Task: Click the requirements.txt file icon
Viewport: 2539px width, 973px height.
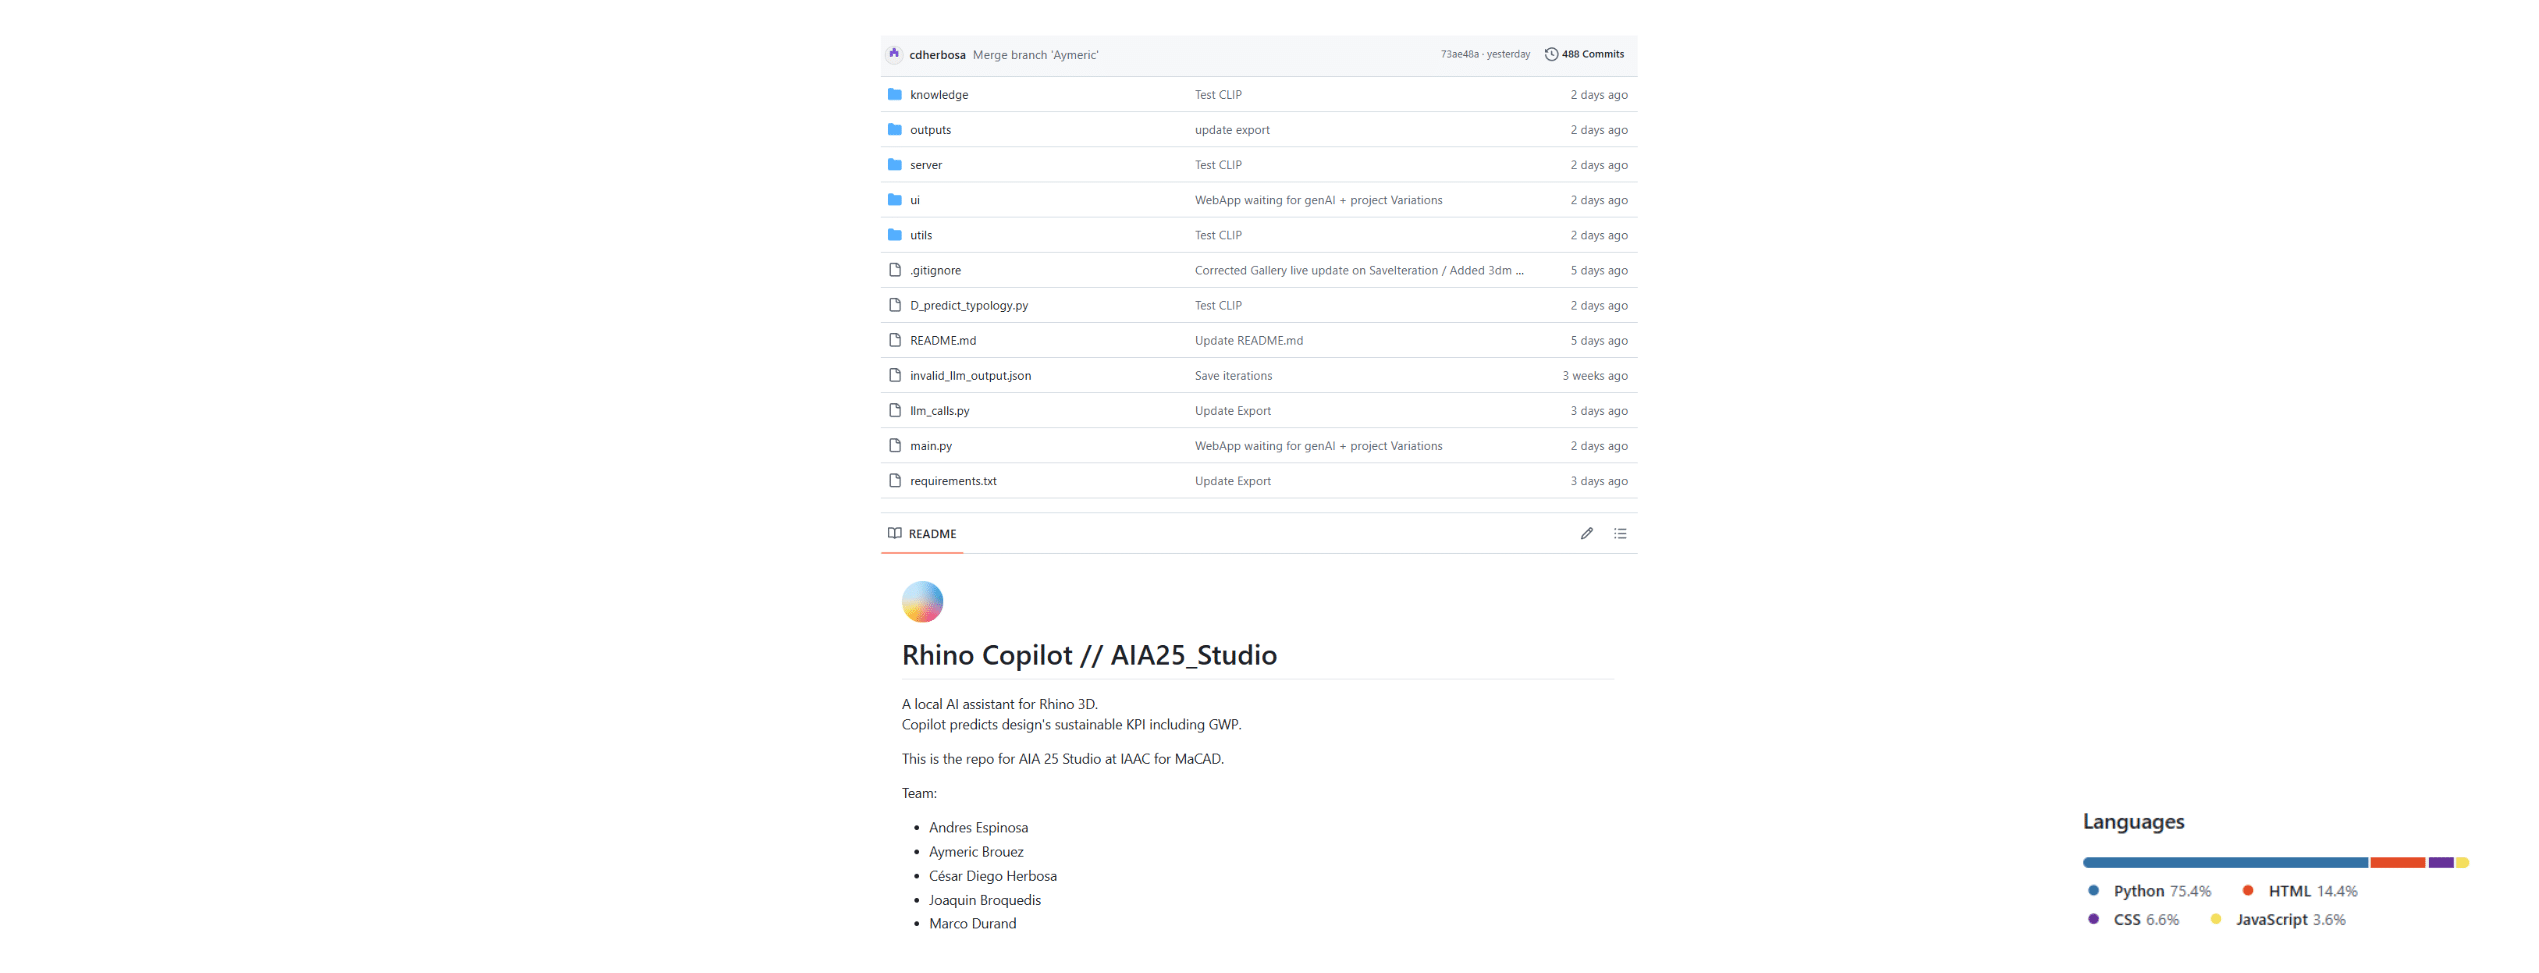Action: click(x=895, y=479)
